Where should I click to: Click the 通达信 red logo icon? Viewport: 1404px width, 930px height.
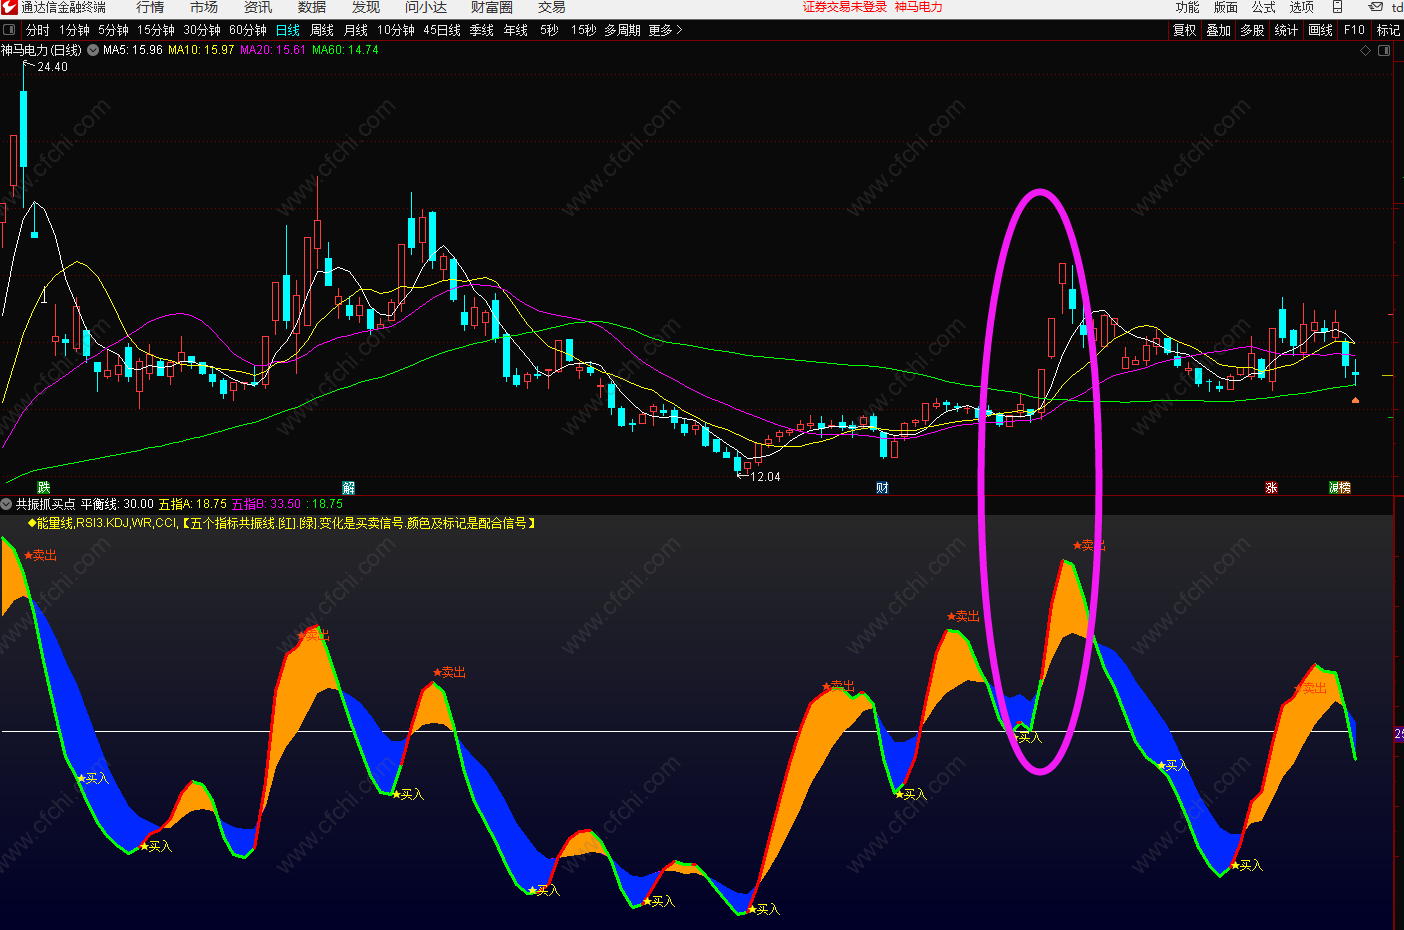pos(9,8)
